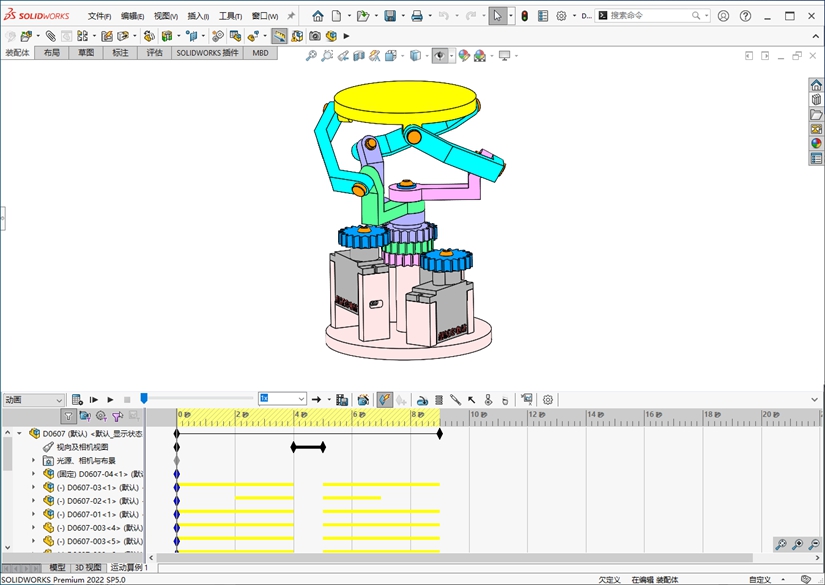The image size is (825, 585).
Task: Click the Save Animation icon
Action: pyautogui.click(x=342, y=399)
